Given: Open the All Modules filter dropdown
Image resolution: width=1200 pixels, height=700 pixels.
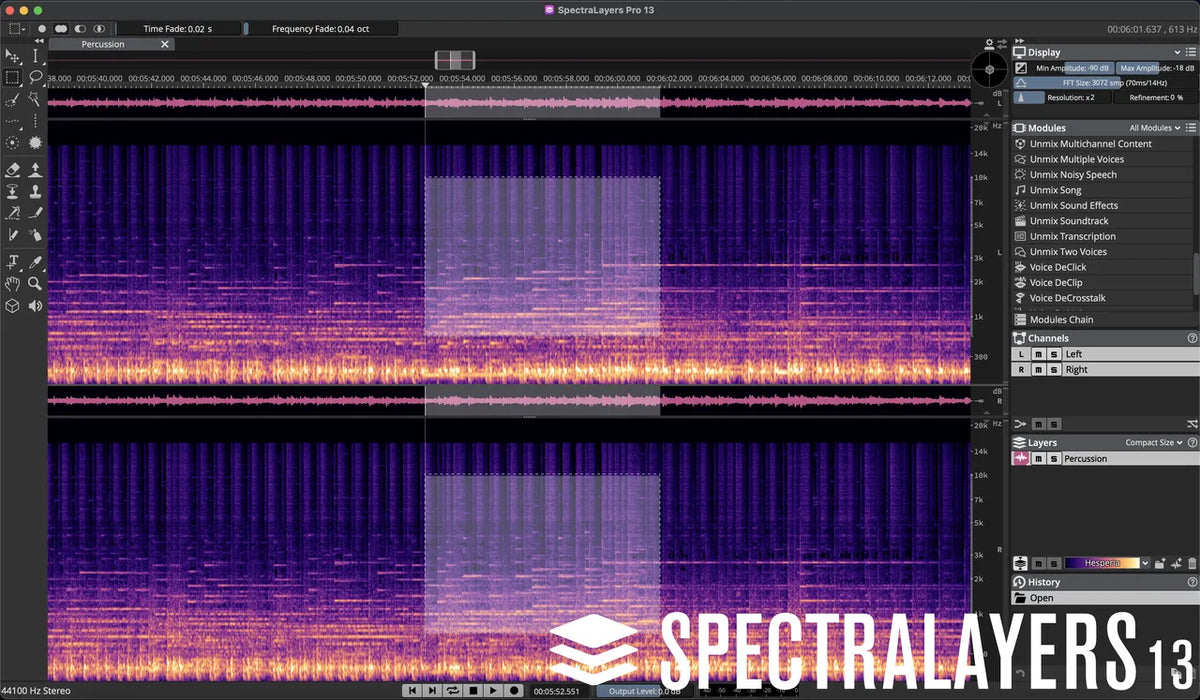Looking at the screenshot, I should tap(1155, 128).
